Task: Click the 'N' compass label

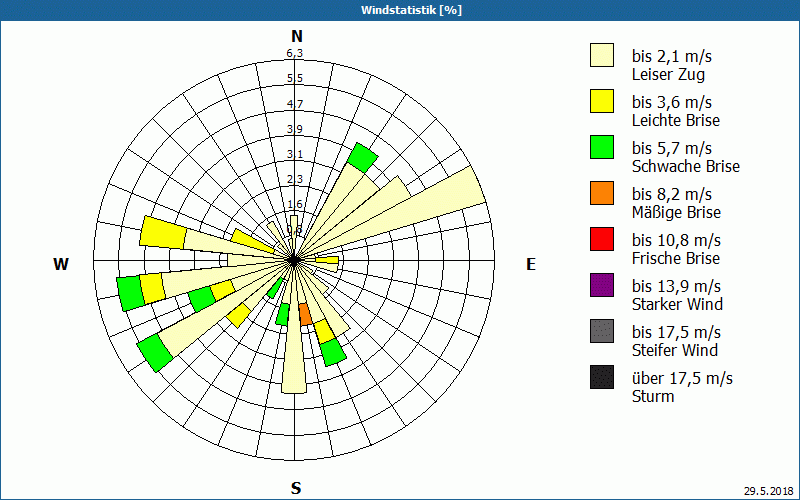Action: coord(297,36)
